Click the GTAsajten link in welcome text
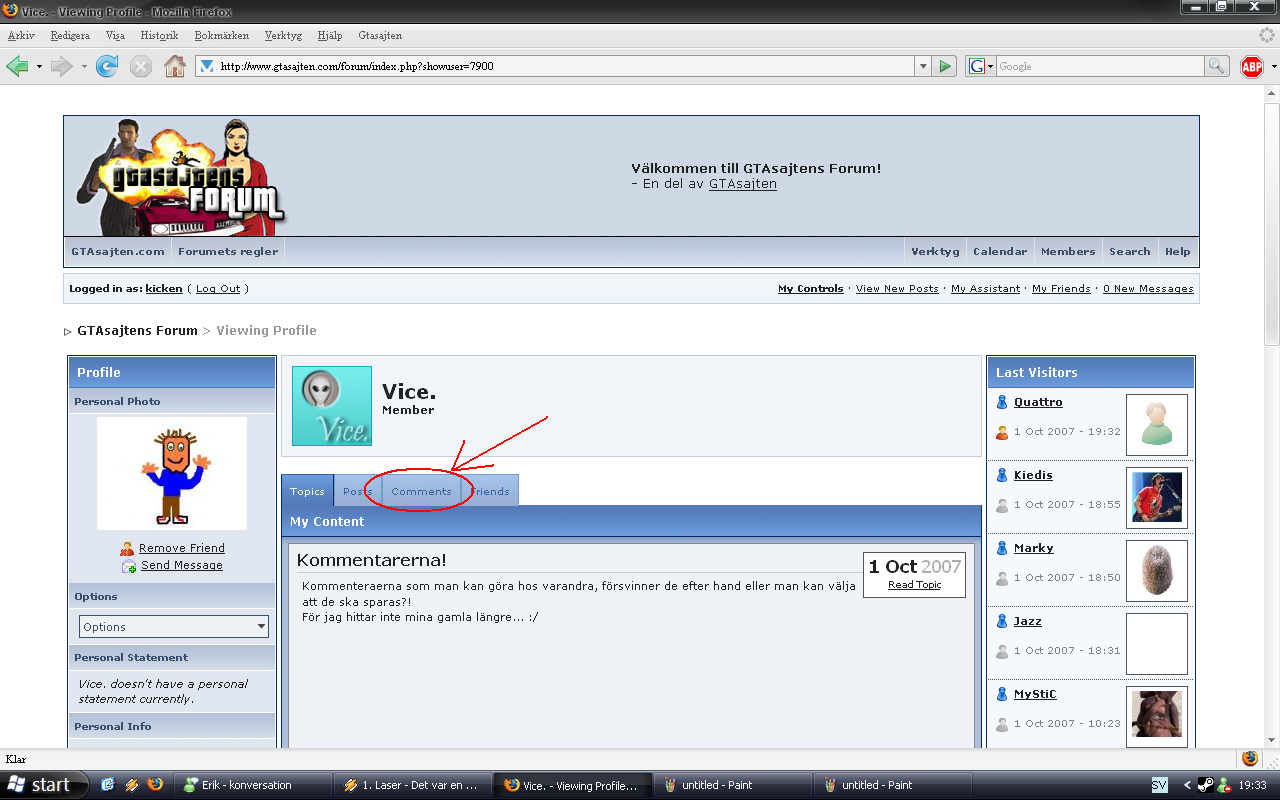Image resolution: width=1280 pixels, height=800 pixels. (743, 184)
